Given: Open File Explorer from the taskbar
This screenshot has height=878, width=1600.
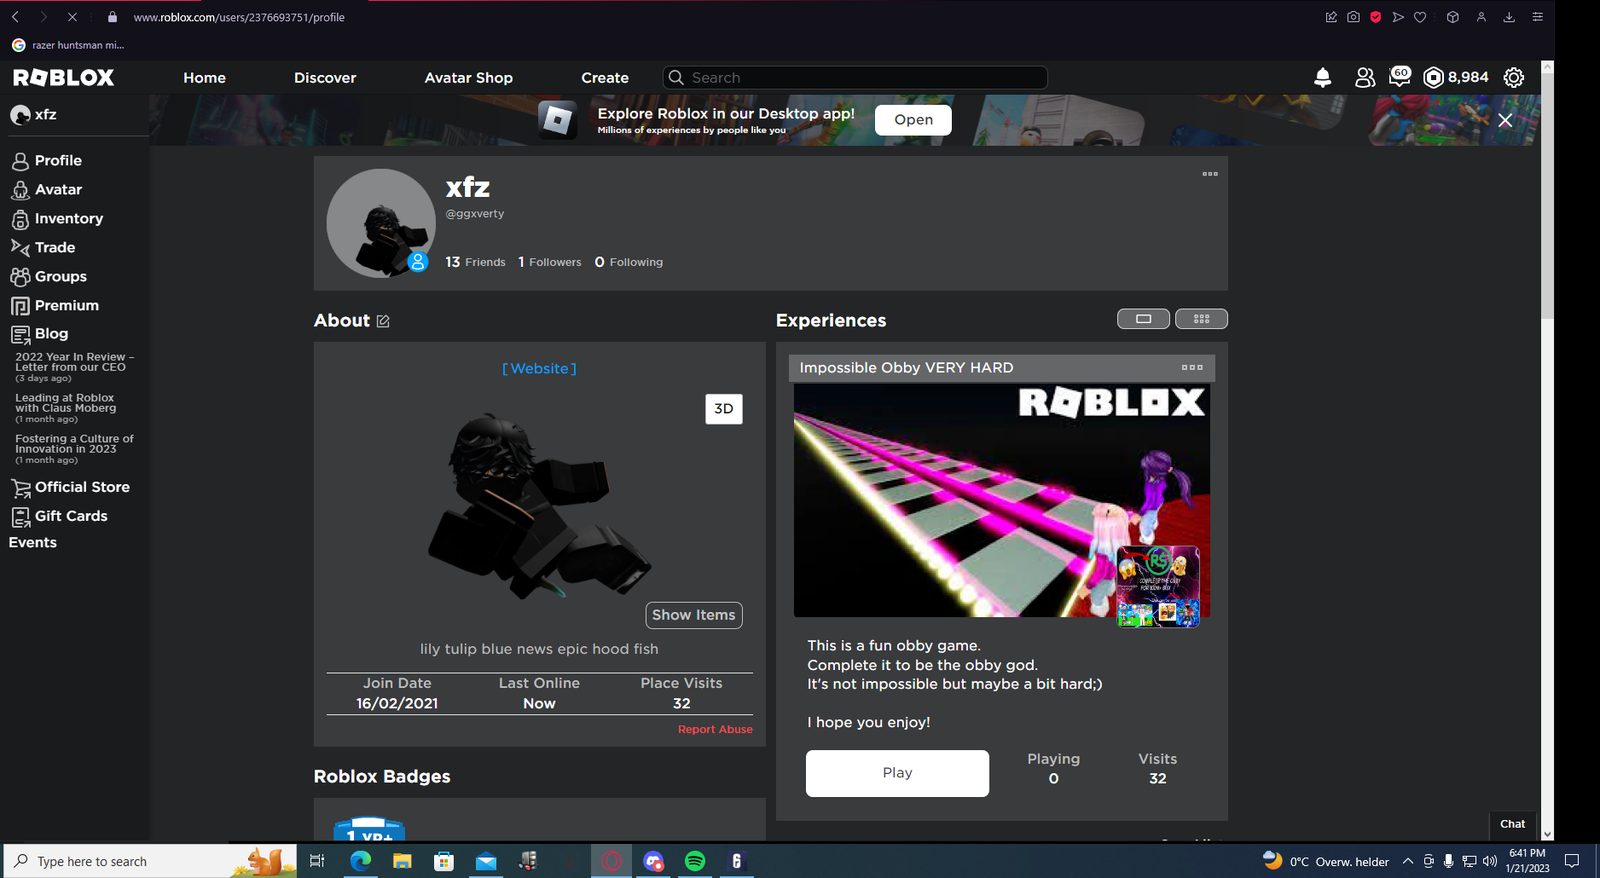Looking at the screenshot, I should 402,861.
